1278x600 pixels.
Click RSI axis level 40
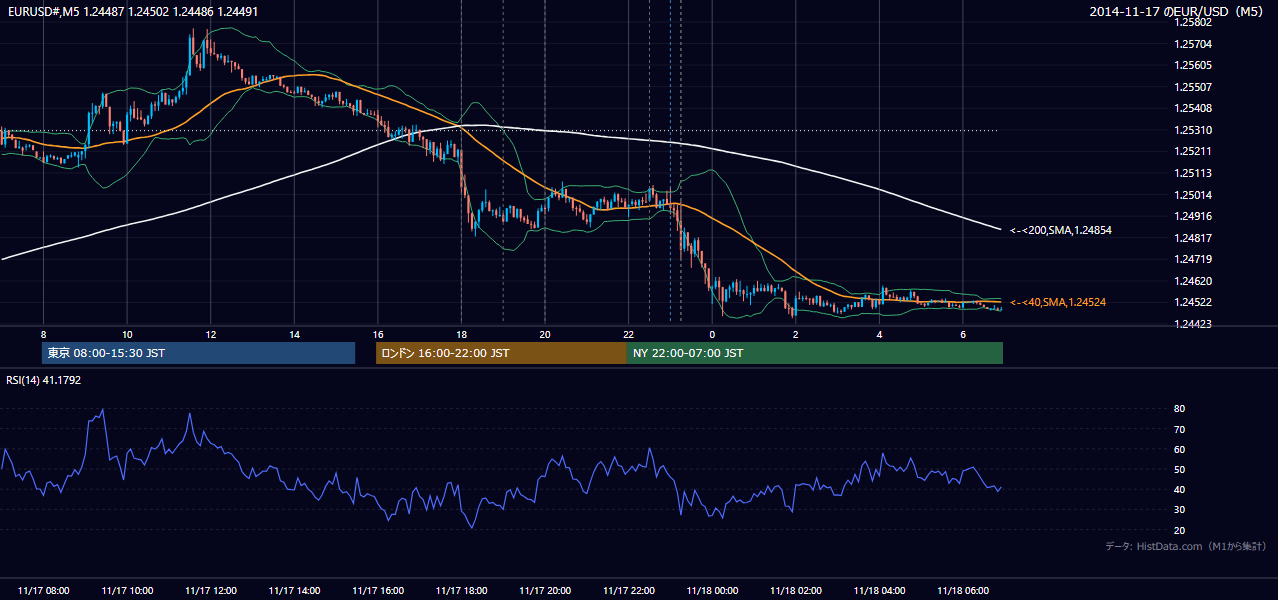(x=1180, y=489)
